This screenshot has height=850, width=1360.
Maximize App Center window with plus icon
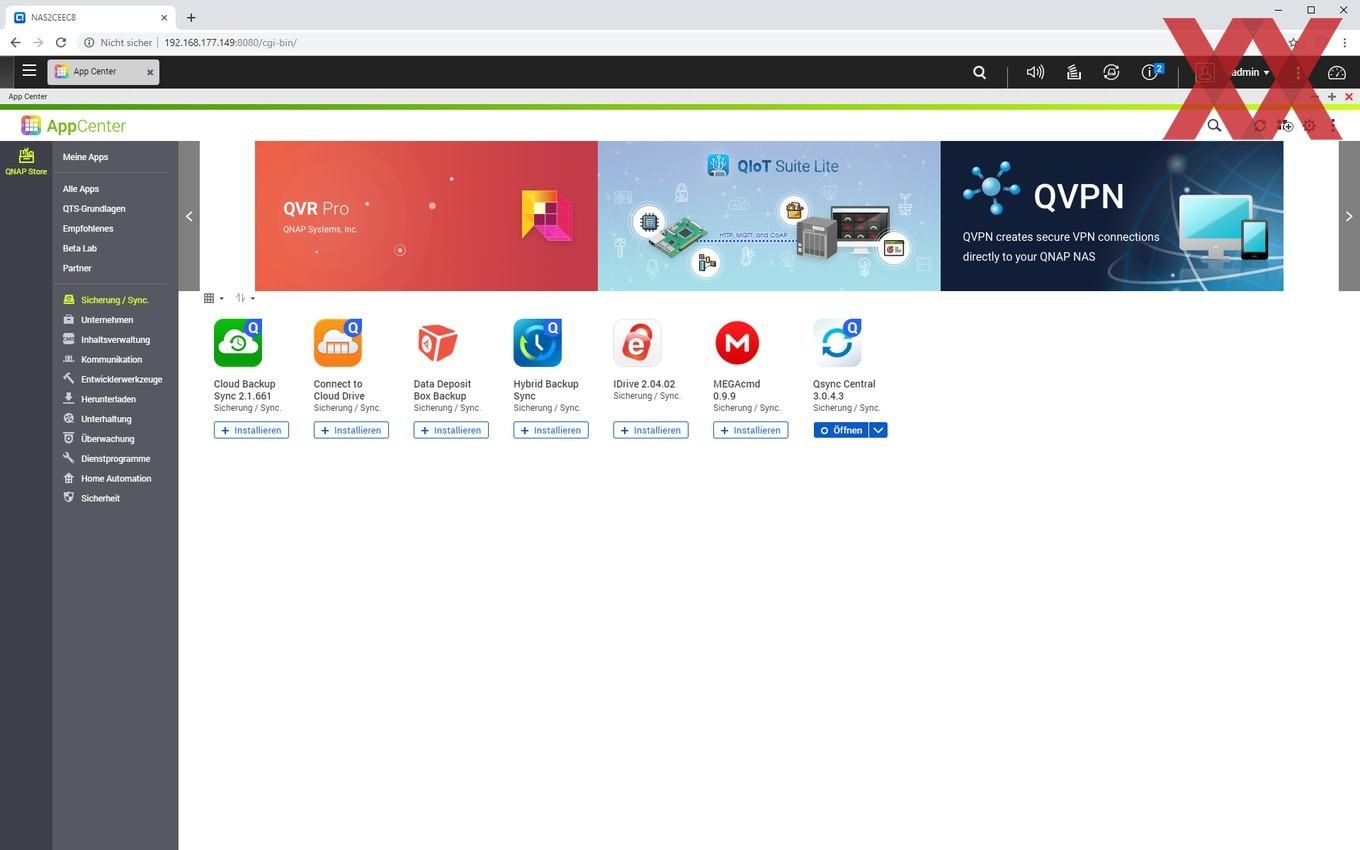[1332, 96]
